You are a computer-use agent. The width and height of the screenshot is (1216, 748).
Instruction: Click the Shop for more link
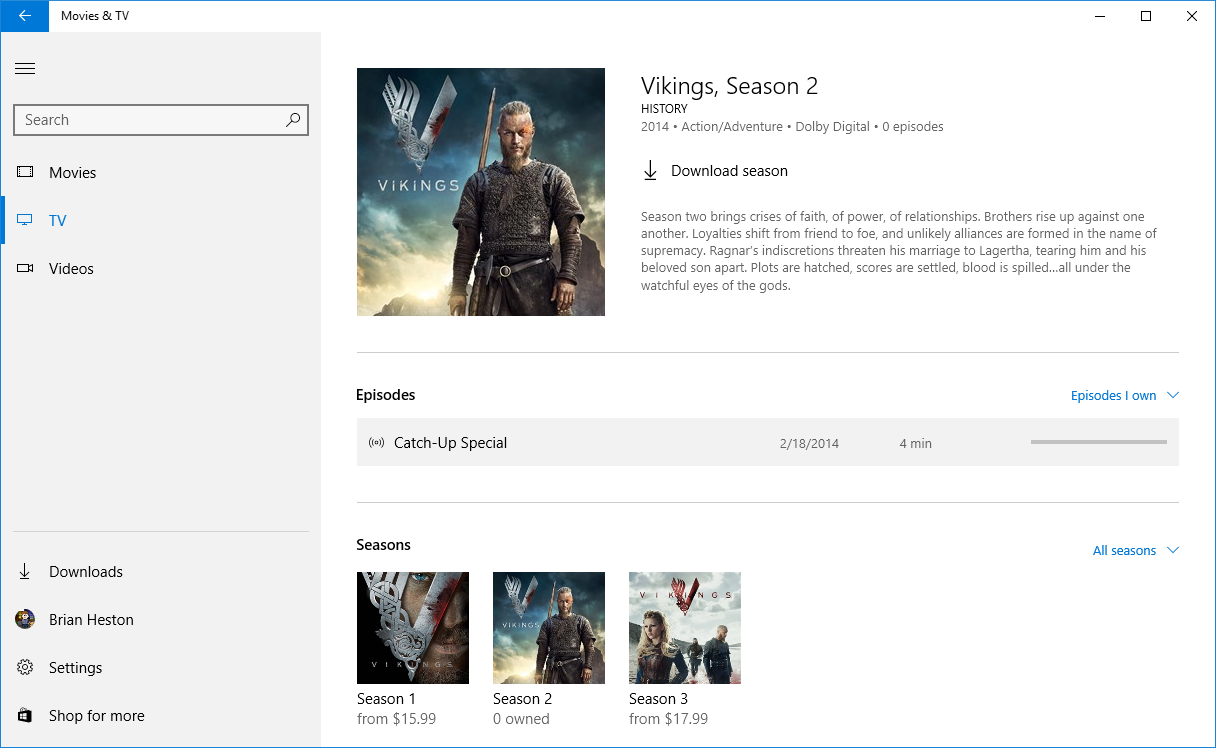click(x=160, y=716)
